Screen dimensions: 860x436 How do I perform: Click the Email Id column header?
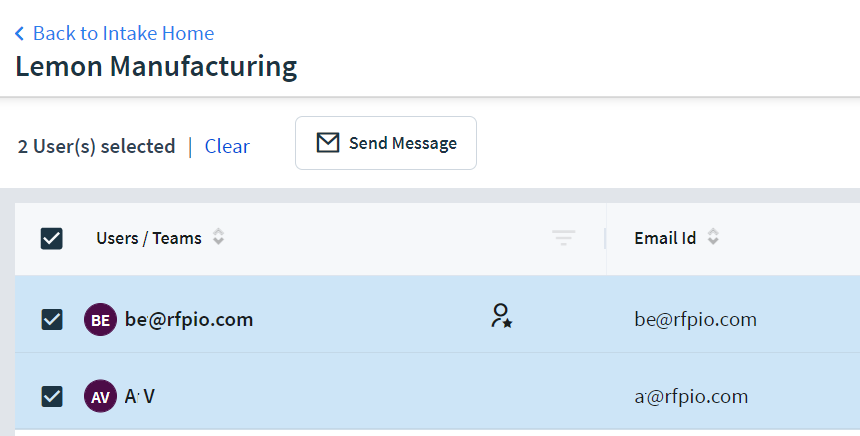(665, 238)
